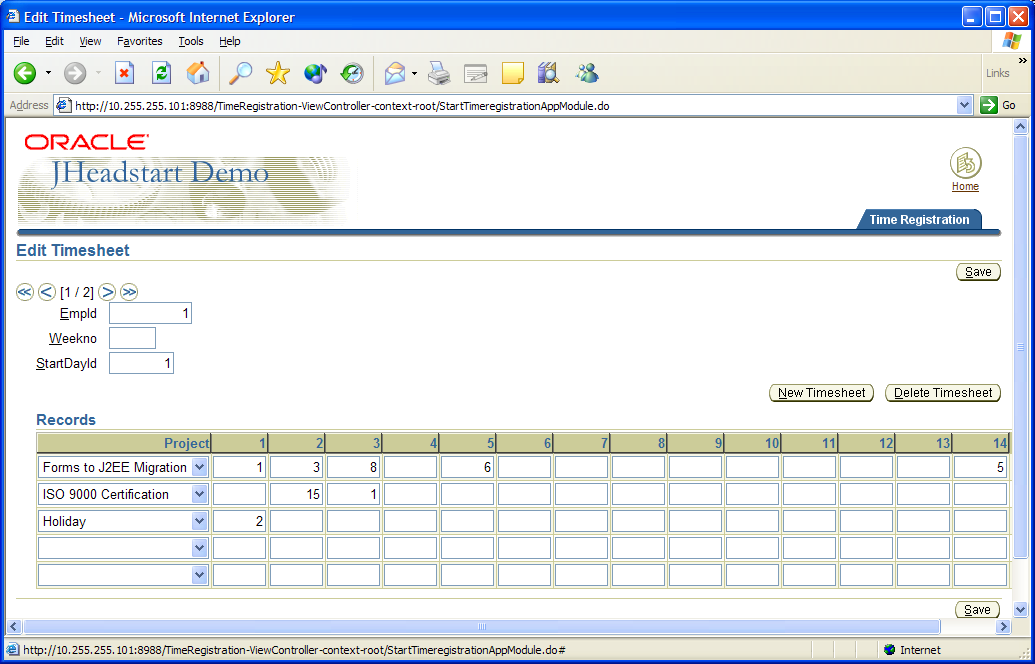1035x664 pixels.
Task: Open the Favorites star icon
Action: coord(277,73)
